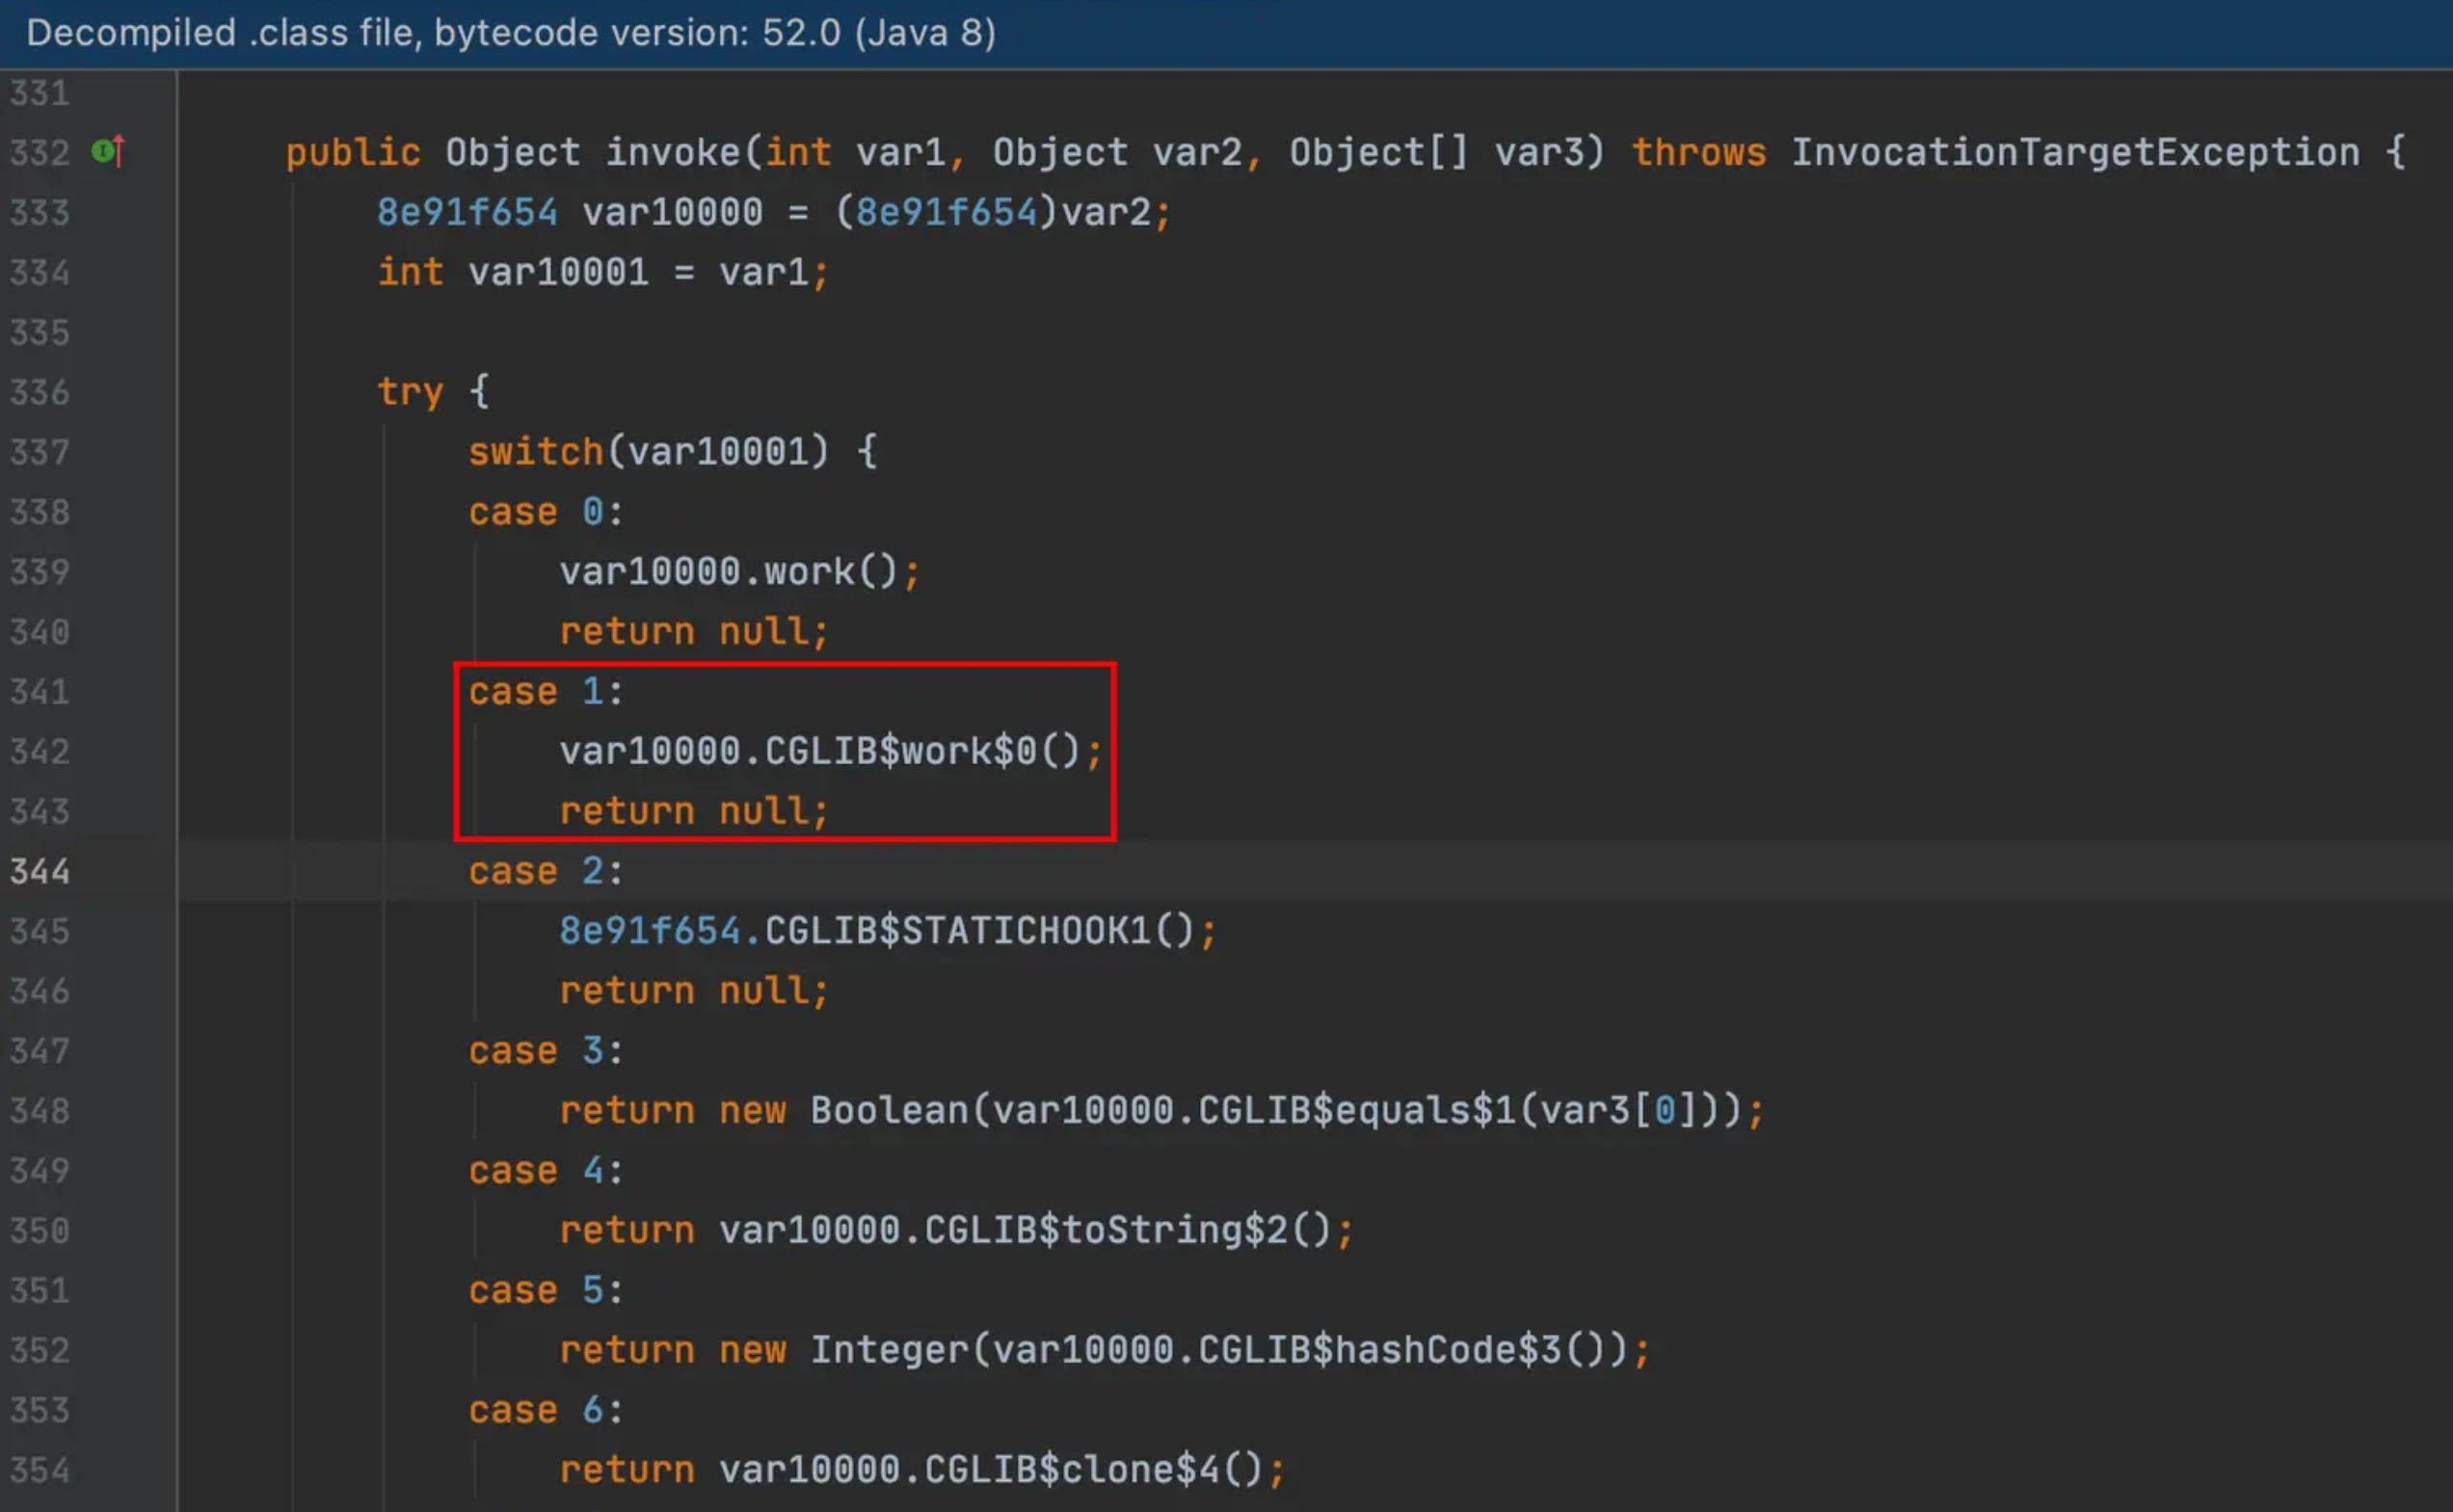Click 'case 3:' label
This screenshot has height=1512, width=2453.
[546, 1051]
